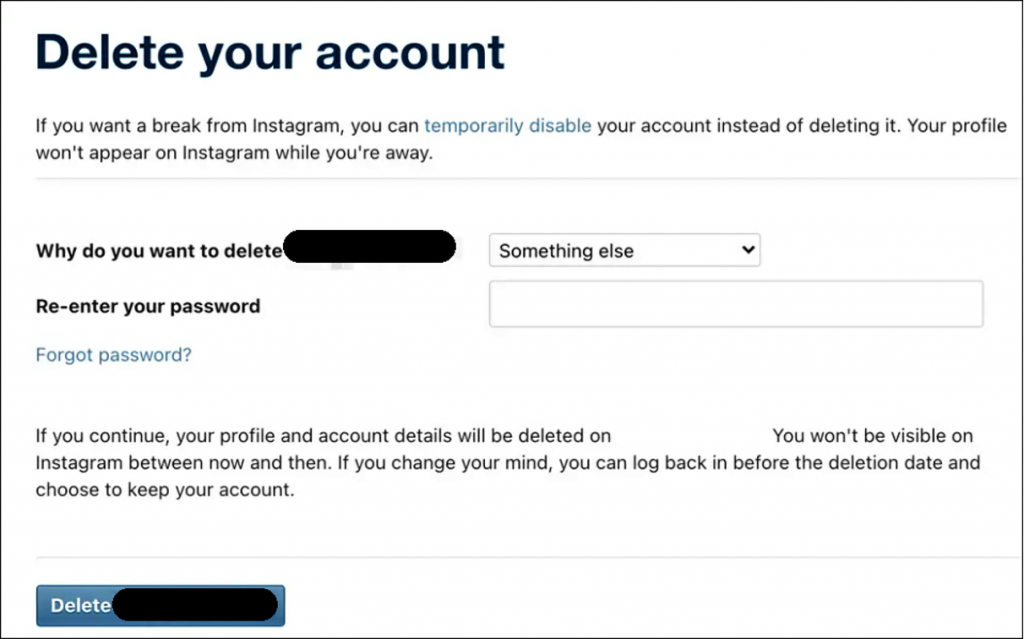
Task: Click the blacked-out name on the Delete button
Action: point(194,605)
